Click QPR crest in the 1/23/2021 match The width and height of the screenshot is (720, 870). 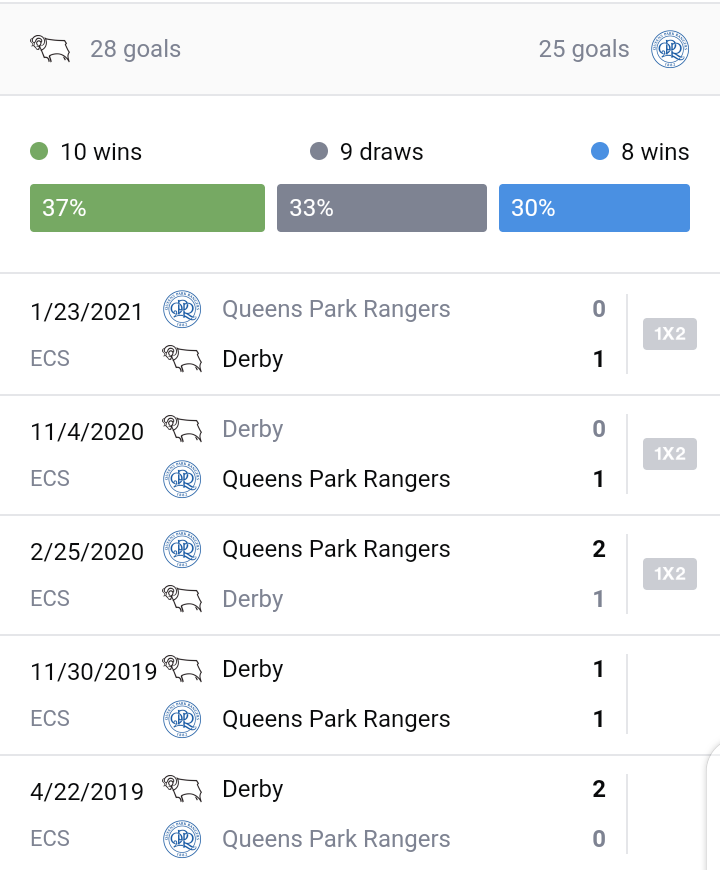click(182, 309)
